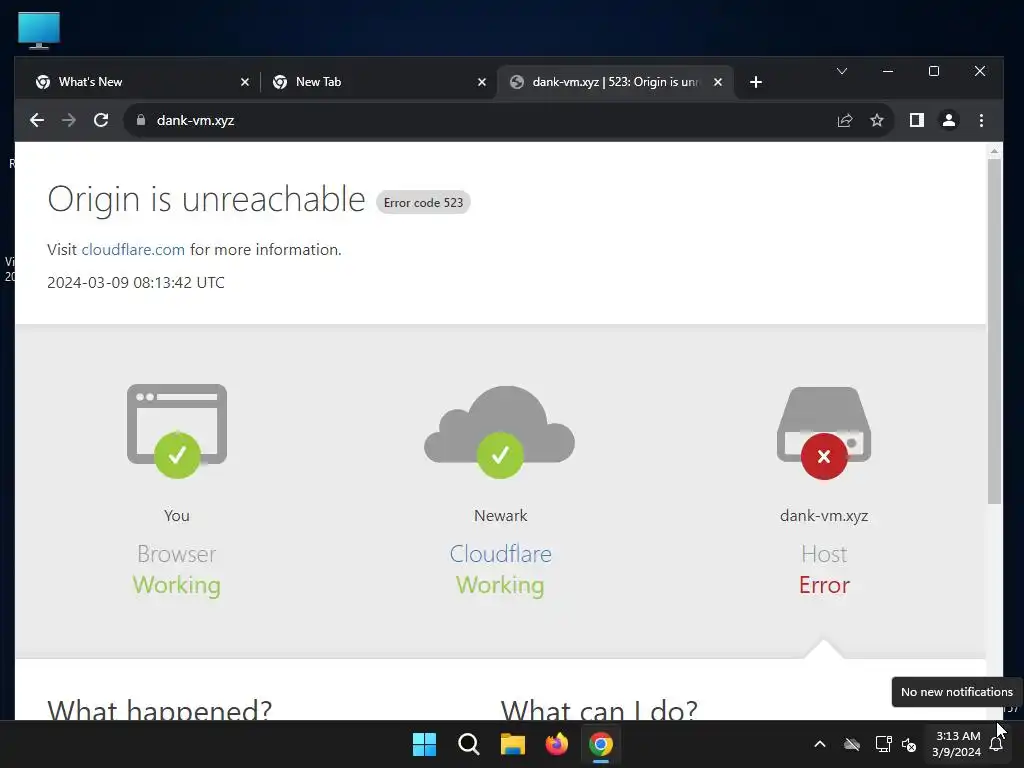
Task: Click the browser window icon above You
Action: click(x=177, y=431)
